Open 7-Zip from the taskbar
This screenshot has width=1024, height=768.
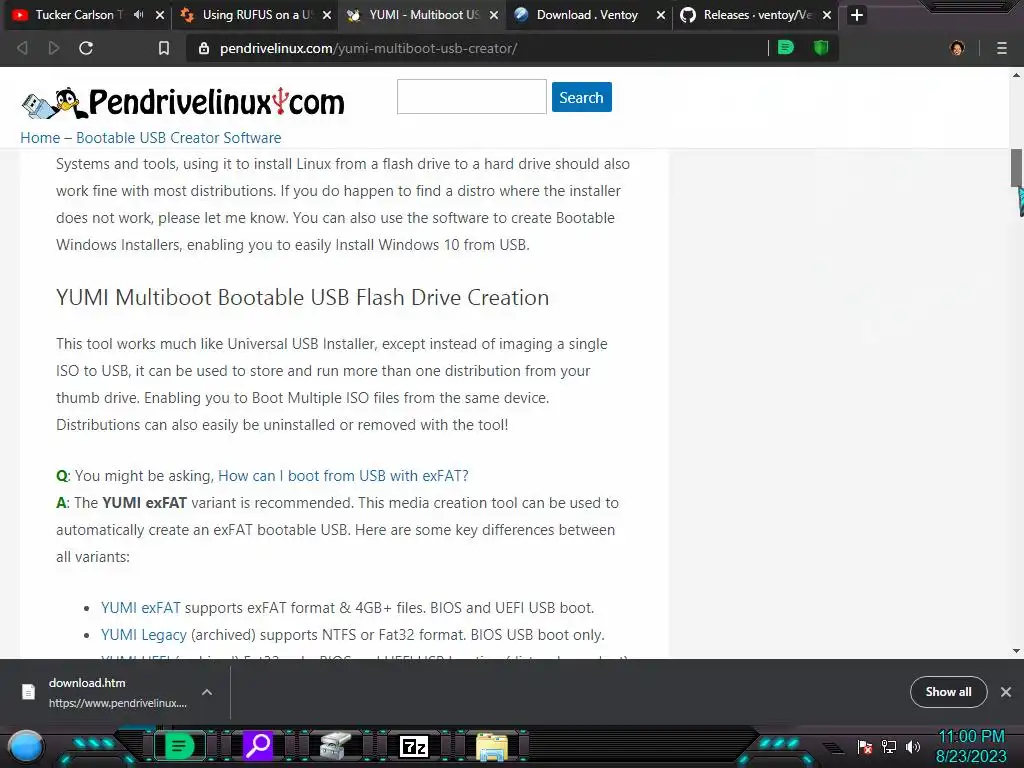pos(413,746)
